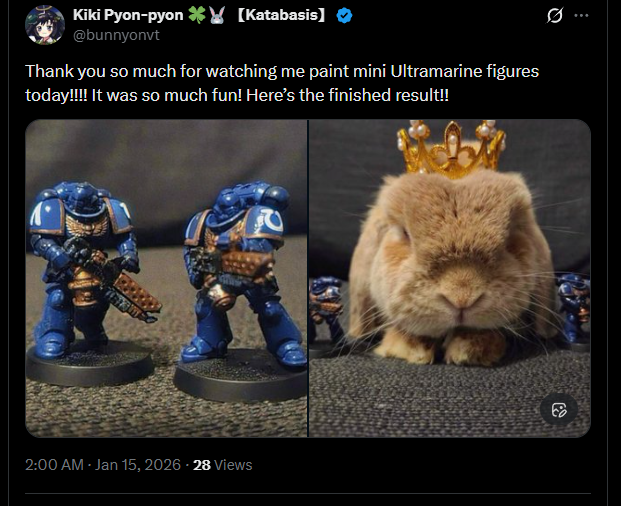Click the 【Katabasis】 tag in the name
The image size is (621, 506).
[282, 15]
